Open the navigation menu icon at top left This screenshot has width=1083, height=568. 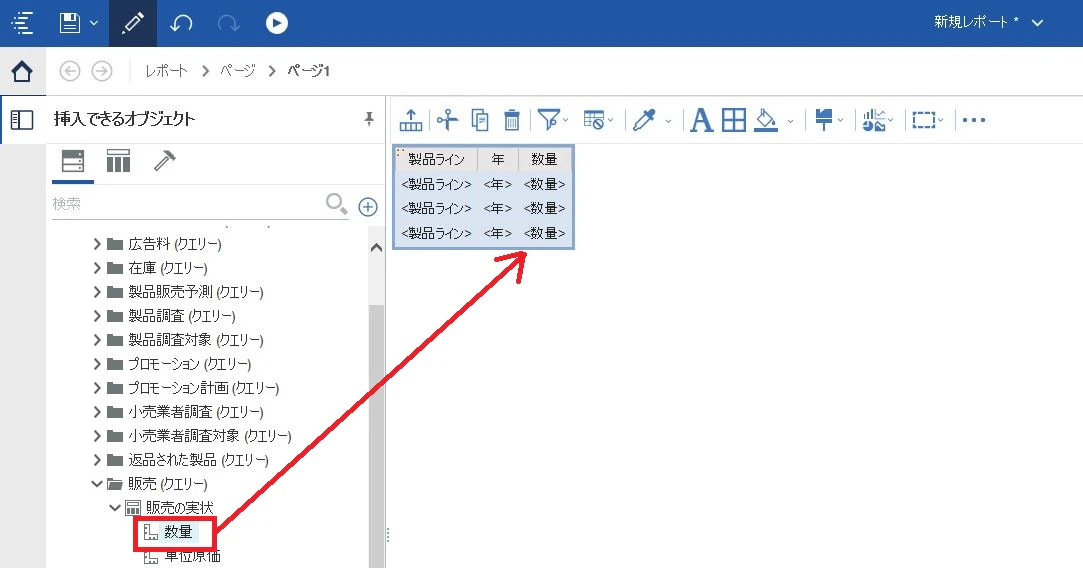pos(22,23)
